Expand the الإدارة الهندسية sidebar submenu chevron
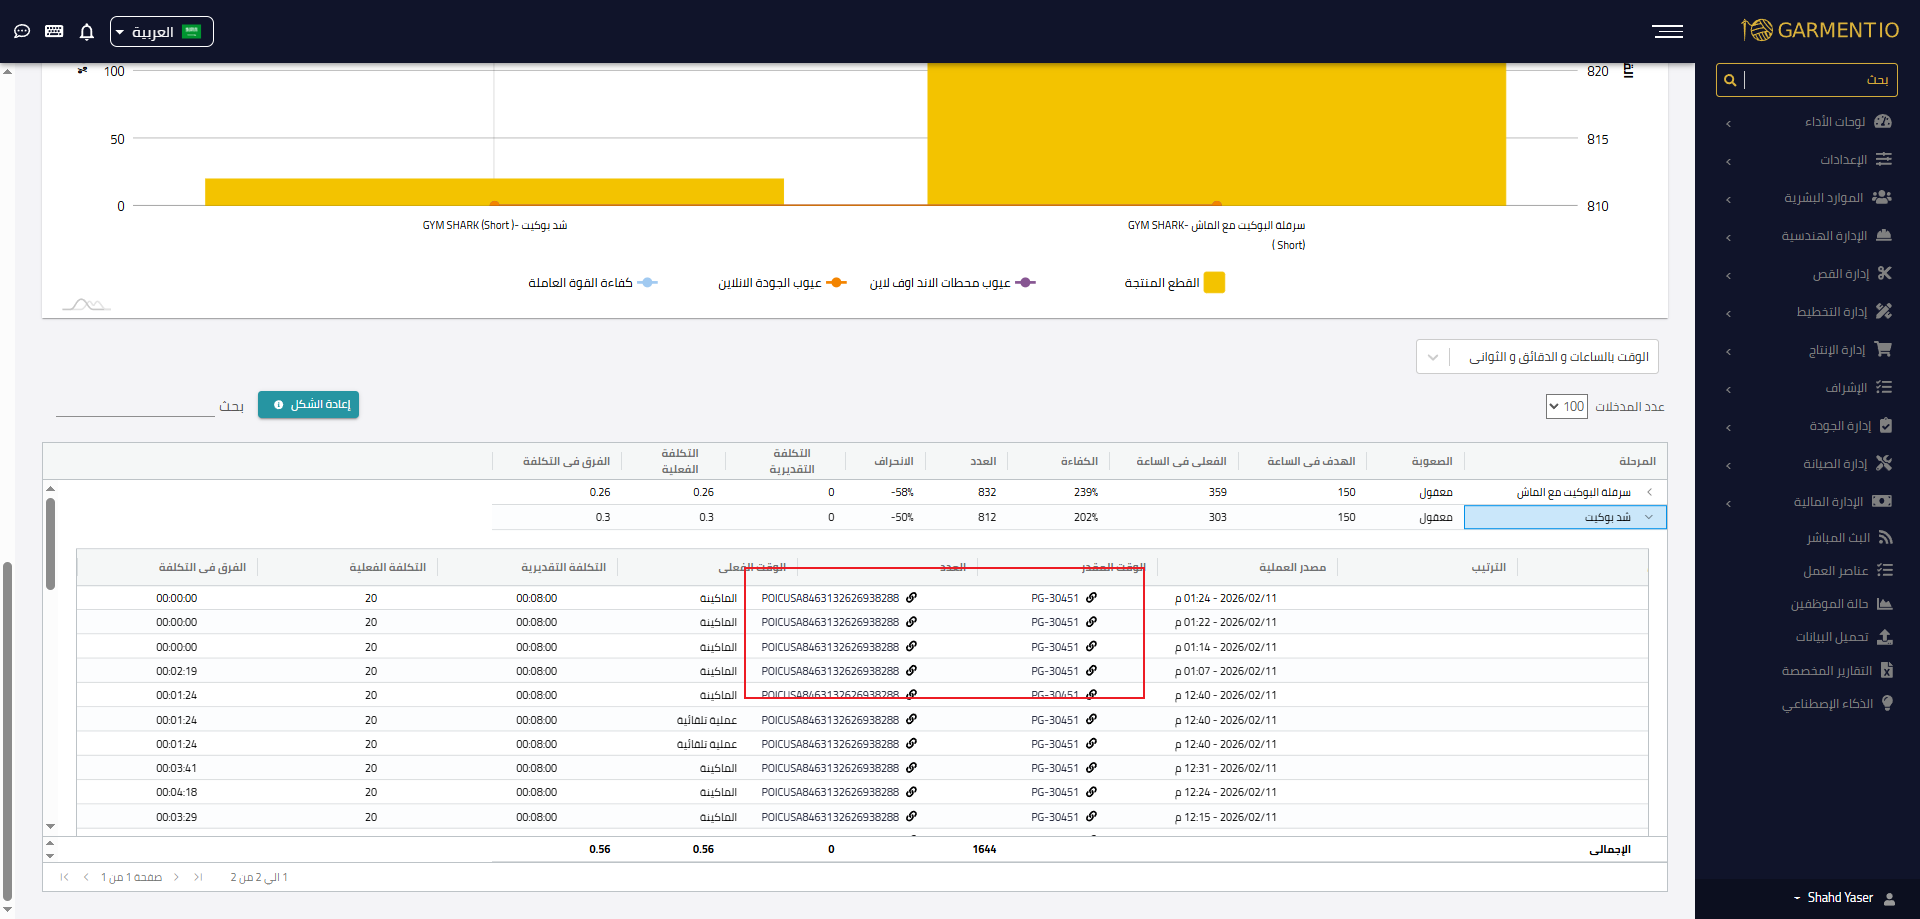The height and width of the screenshot is (919, 1920). (x=1728, y=237)
